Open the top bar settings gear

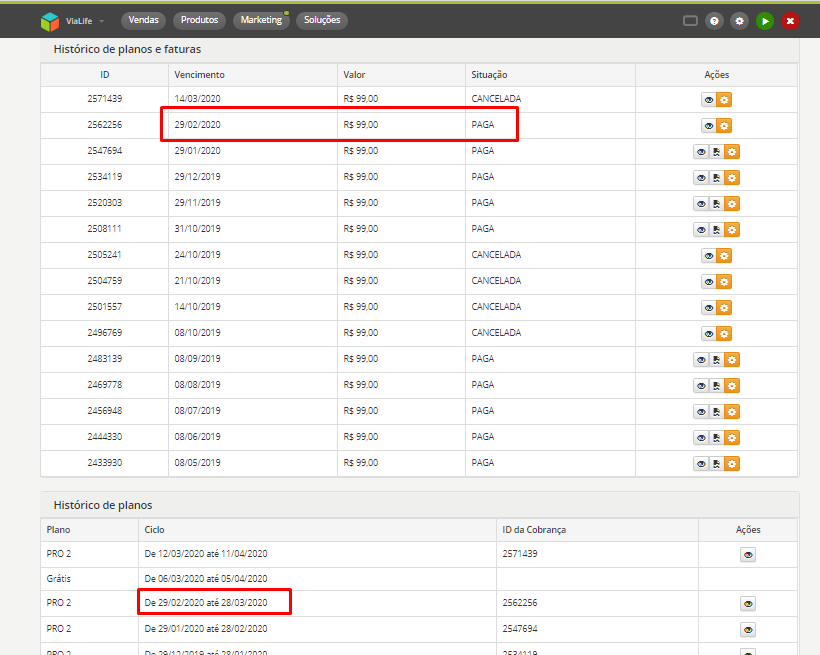(739, 21)
